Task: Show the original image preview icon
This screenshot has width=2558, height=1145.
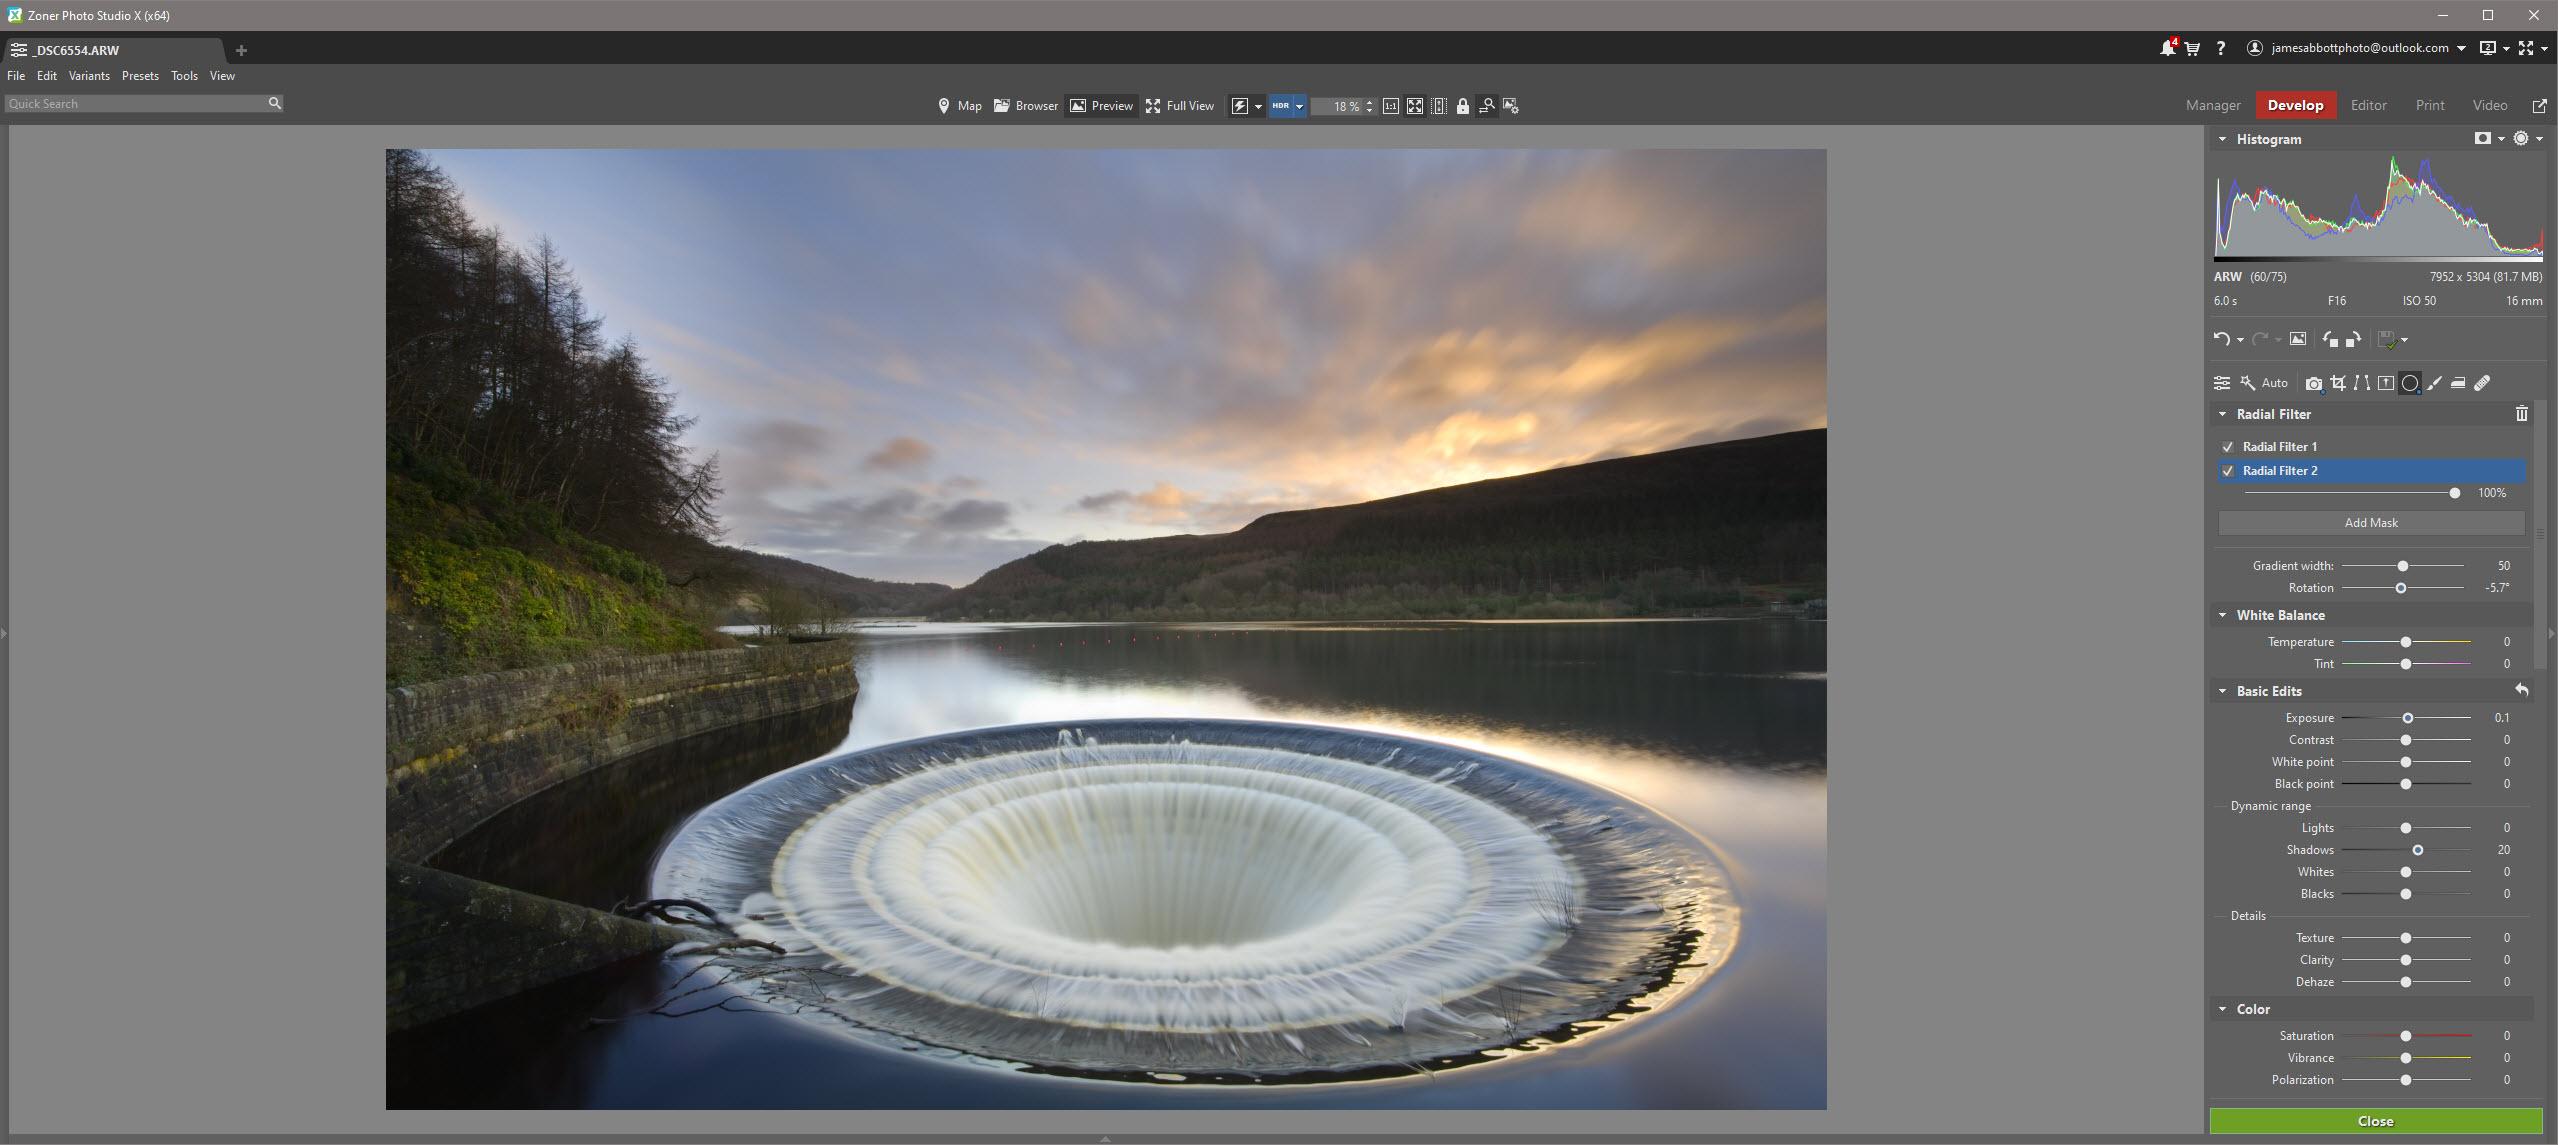Action: click(2298, 339)
